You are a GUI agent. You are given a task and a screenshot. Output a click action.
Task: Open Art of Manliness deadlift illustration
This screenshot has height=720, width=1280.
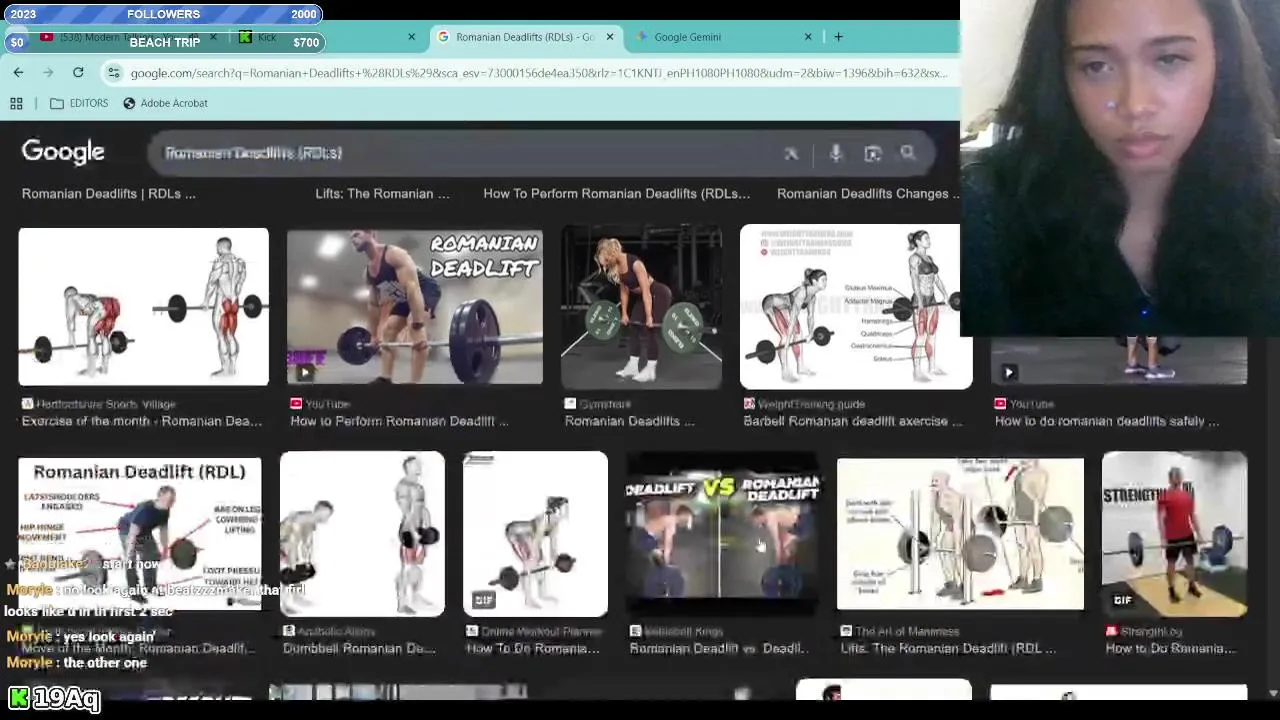pos(960,533)
